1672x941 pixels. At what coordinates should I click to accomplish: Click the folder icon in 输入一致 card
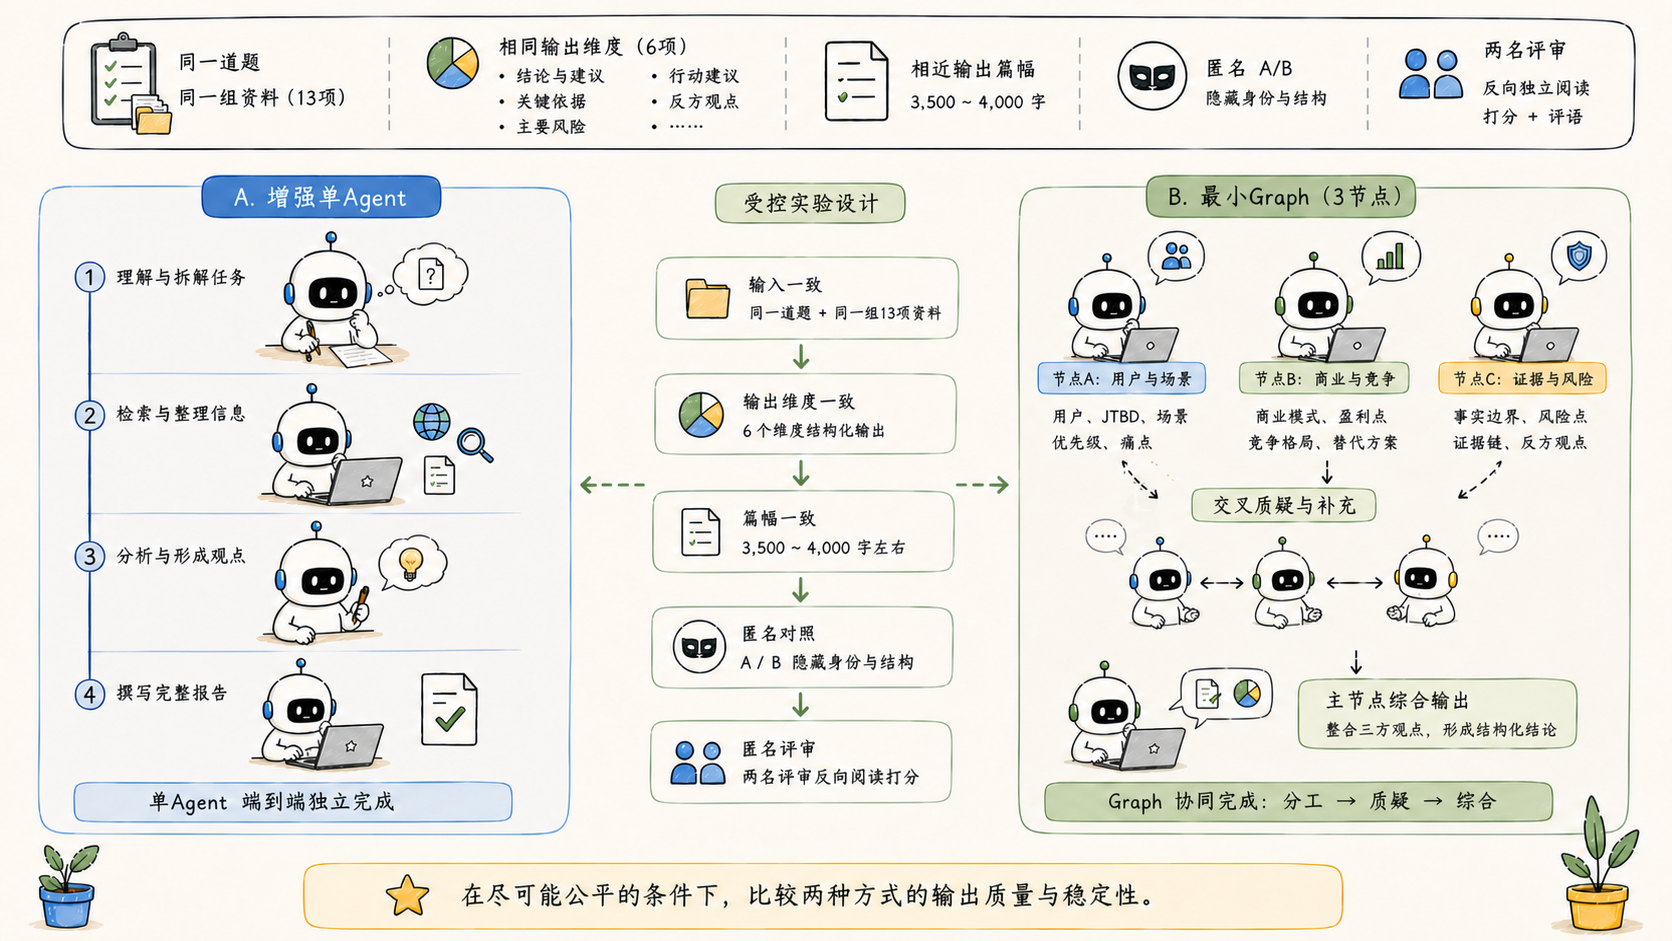pos(707,298)
